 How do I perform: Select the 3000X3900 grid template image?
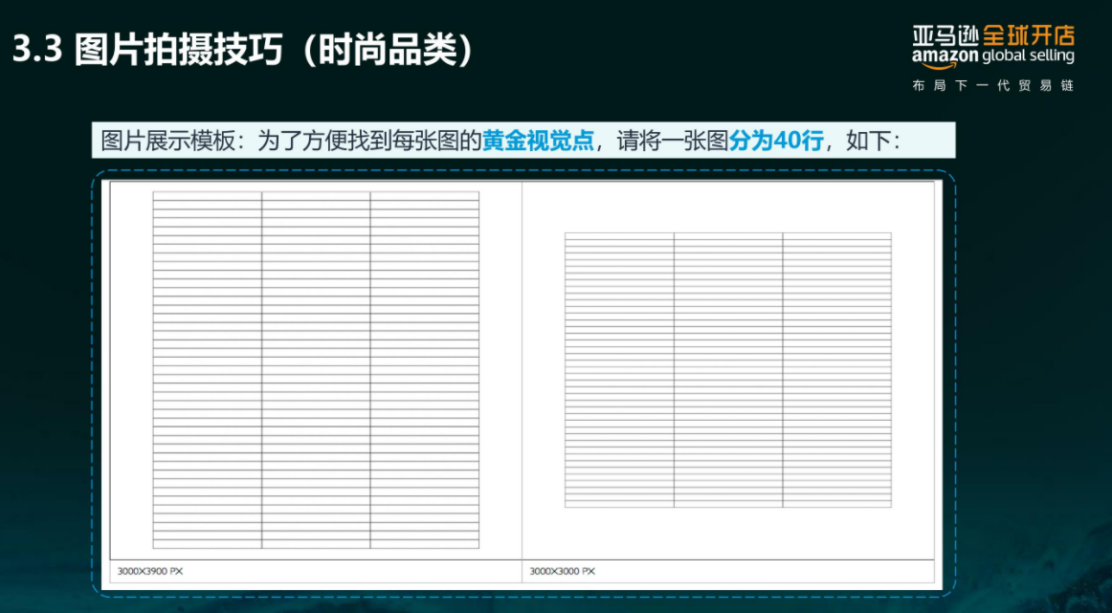pyautogui.click(x=316, y=370)
